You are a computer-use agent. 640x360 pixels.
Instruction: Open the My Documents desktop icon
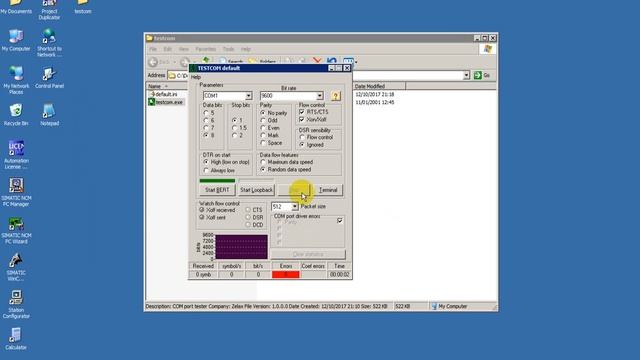pos(16,7)
